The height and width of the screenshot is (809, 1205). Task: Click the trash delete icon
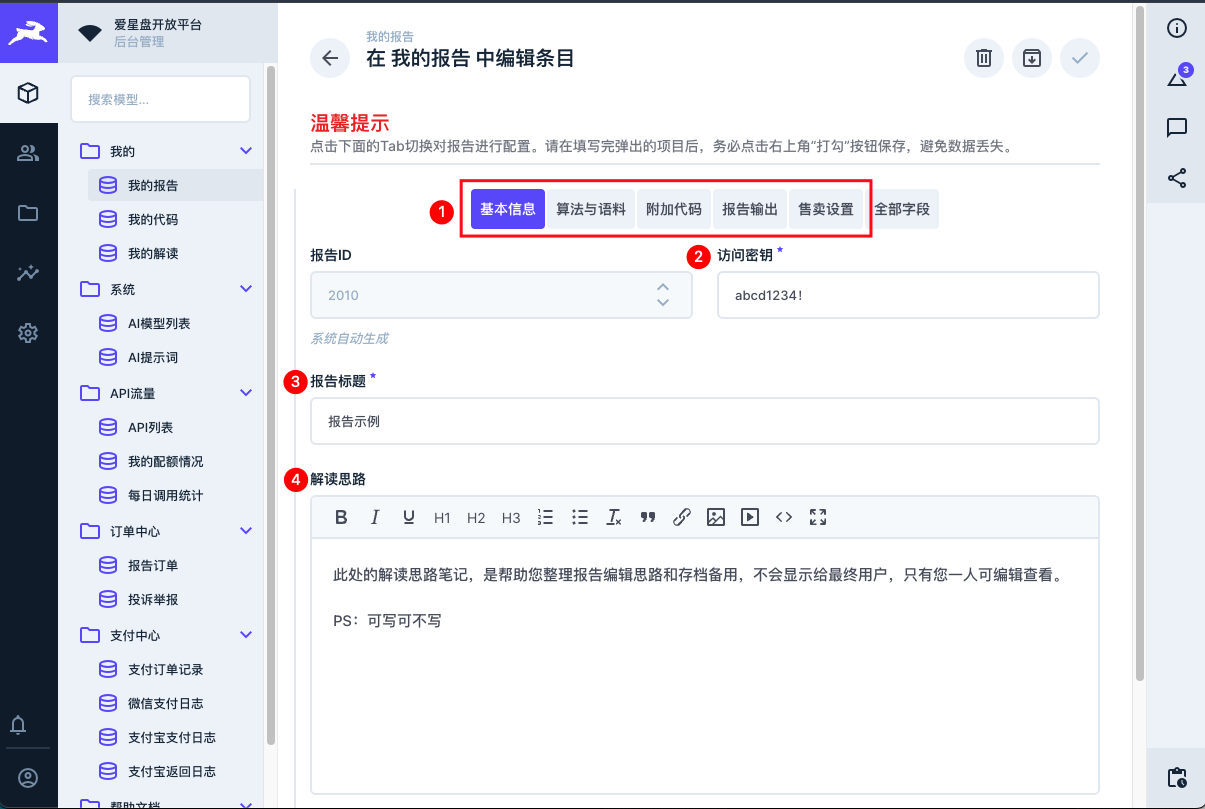(984, 58)
